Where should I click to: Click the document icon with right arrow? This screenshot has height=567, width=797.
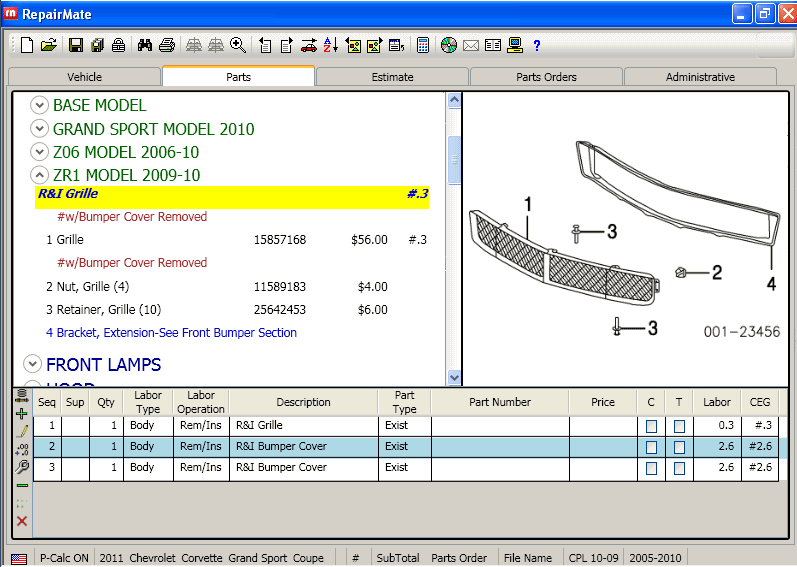pos(287,45)
